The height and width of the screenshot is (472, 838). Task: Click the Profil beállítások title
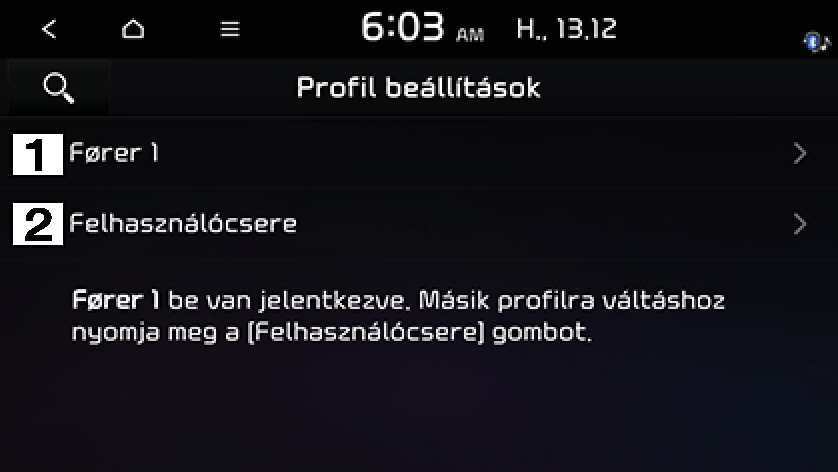click(x=418, y=88)
